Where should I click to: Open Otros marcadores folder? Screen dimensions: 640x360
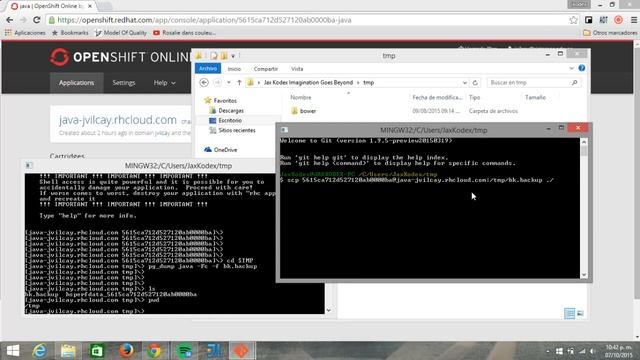[610, 33]
